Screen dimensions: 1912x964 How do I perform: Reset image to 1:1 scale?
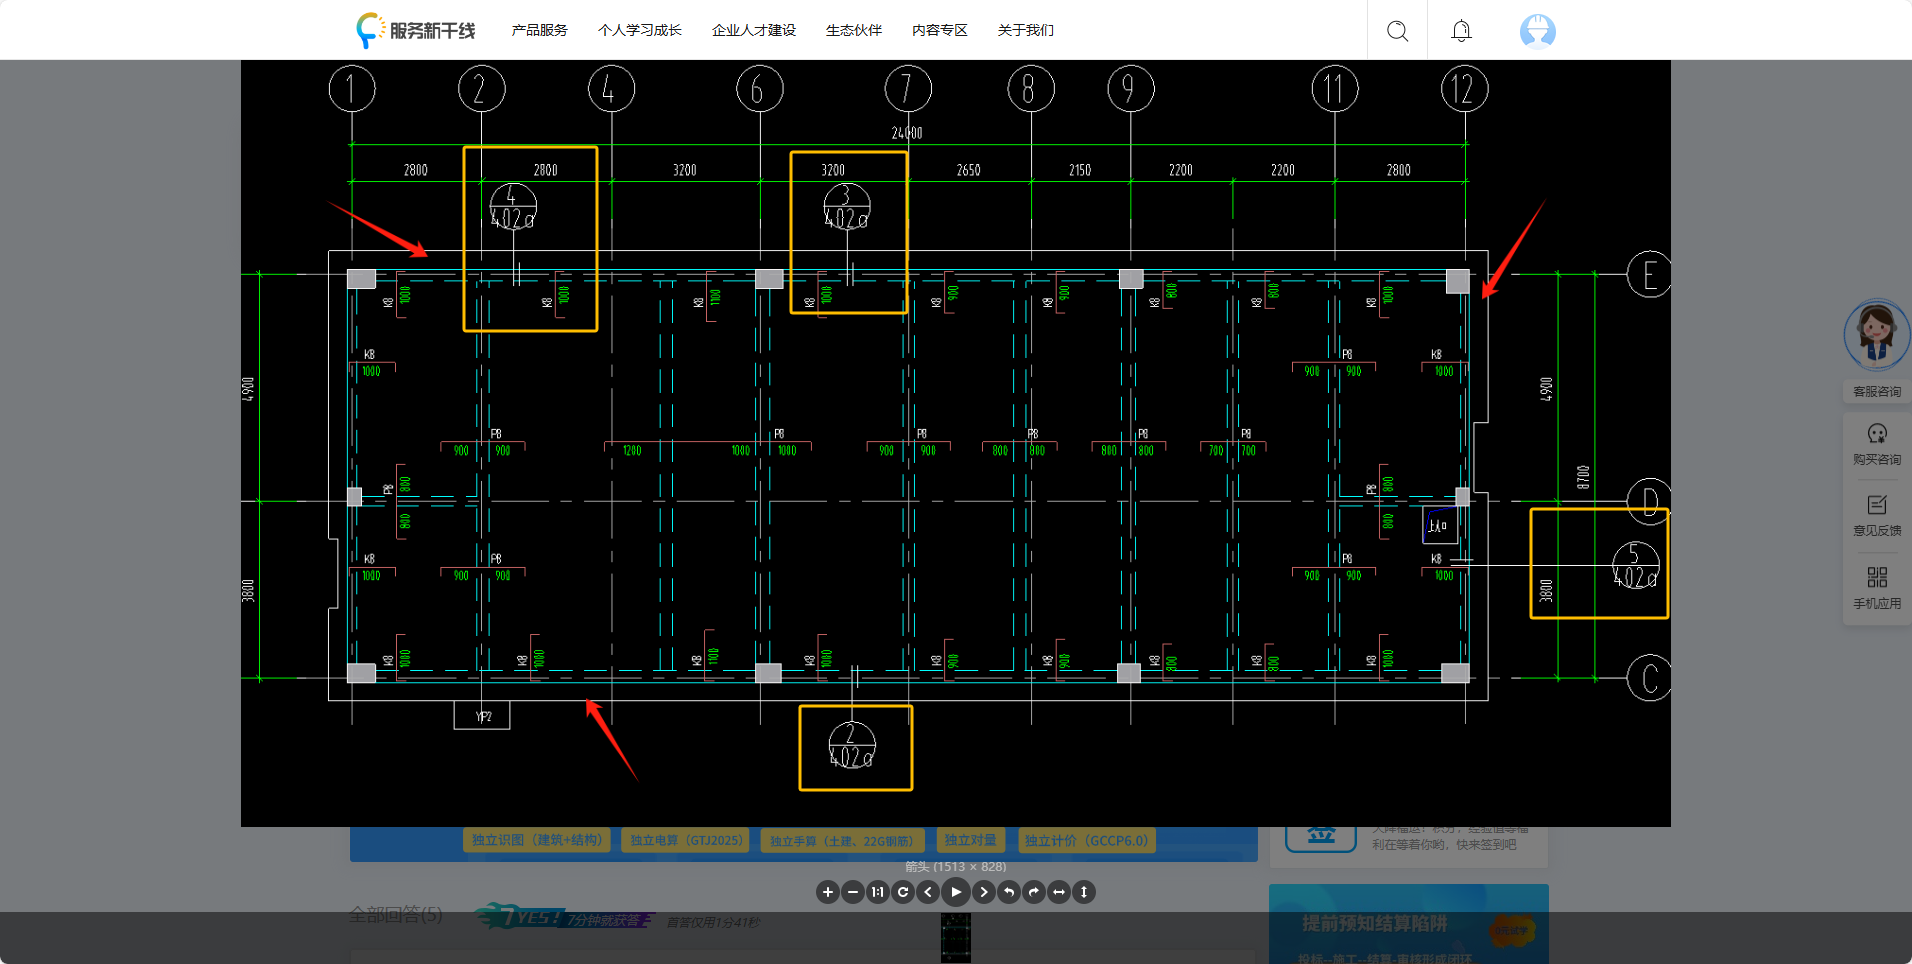coord(878,892)
